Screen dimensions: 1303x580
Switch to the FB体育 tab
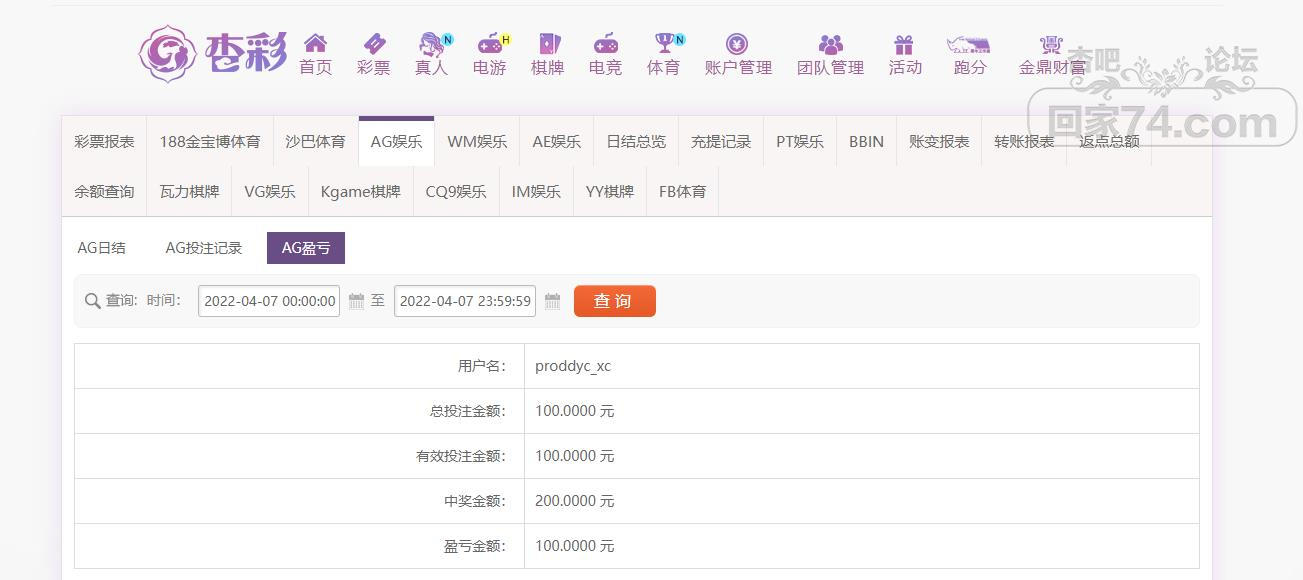tap(683, 191)
